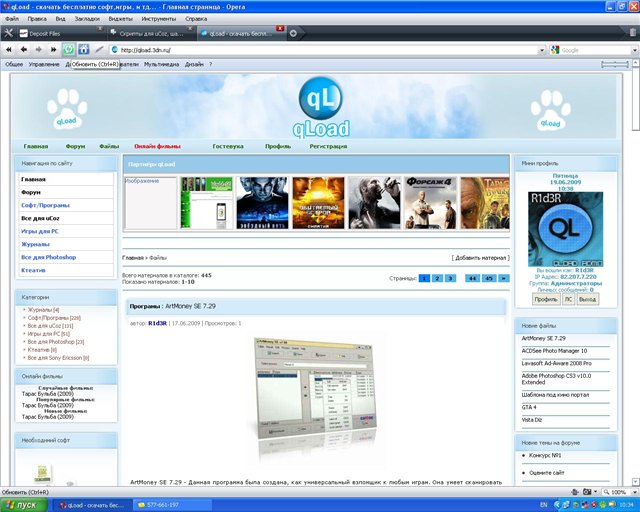640x512 pixels.
Task: Open Онлайн фильмы in site navigation
Action: 157,146
